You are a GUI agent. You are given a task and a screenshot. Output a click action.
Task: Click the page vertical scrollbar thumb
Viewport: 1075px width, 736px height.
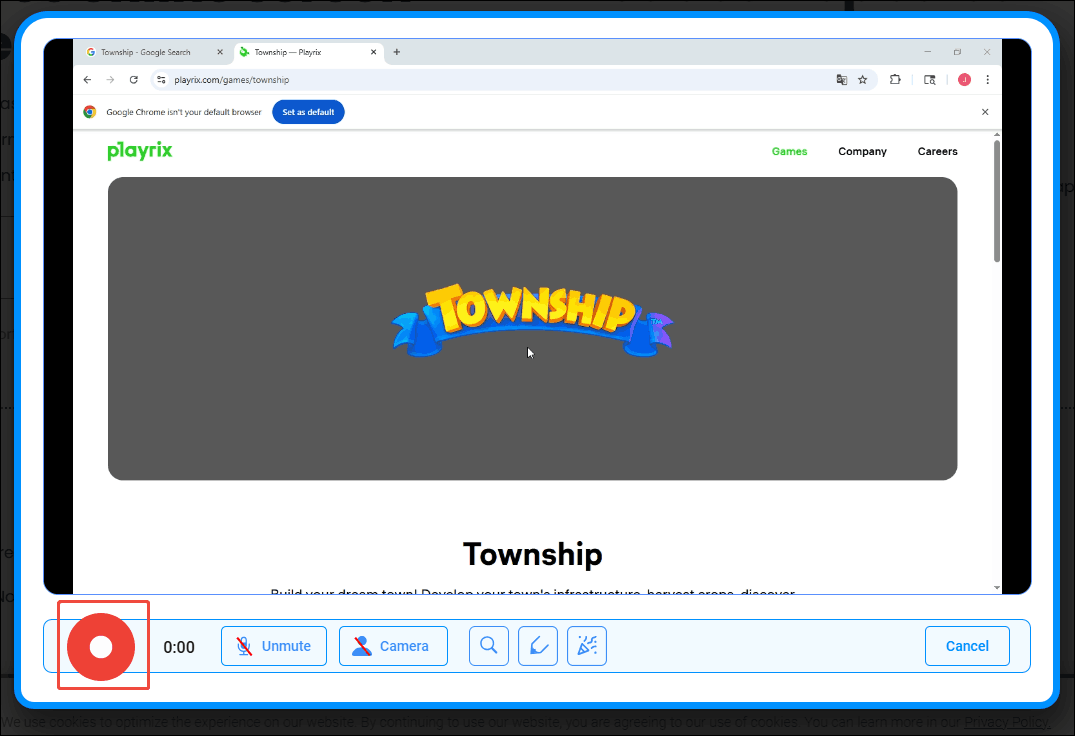[x=996, y=200]
